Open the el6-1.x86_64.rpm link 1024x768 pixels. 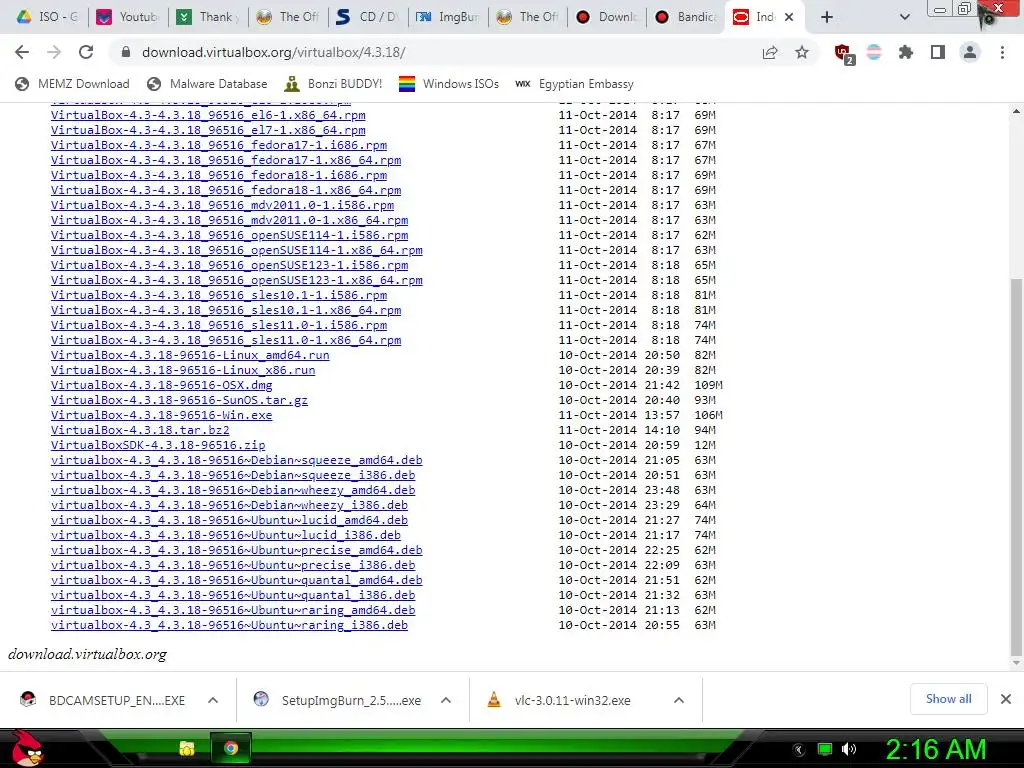click(208, 116)
